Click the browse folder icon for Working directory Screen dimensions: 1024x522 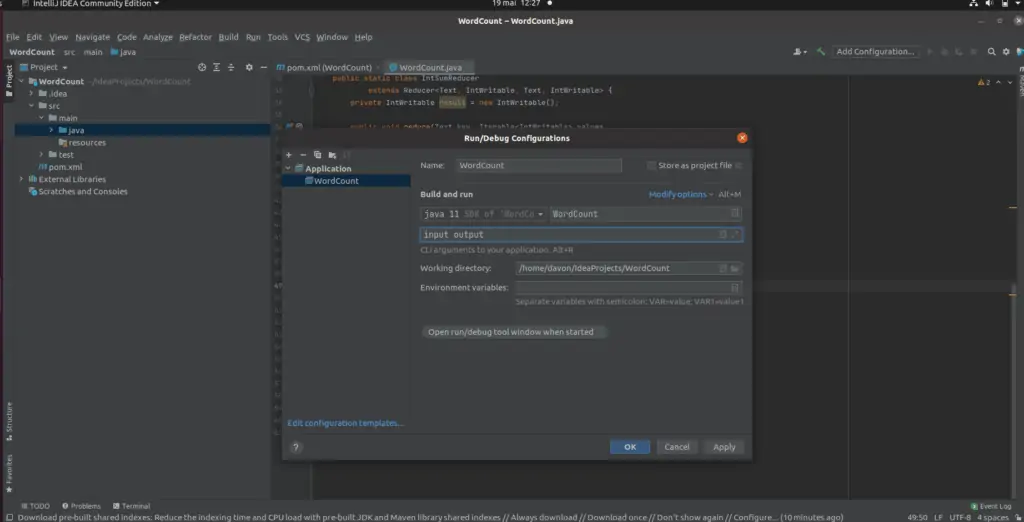tap(735, 268)
